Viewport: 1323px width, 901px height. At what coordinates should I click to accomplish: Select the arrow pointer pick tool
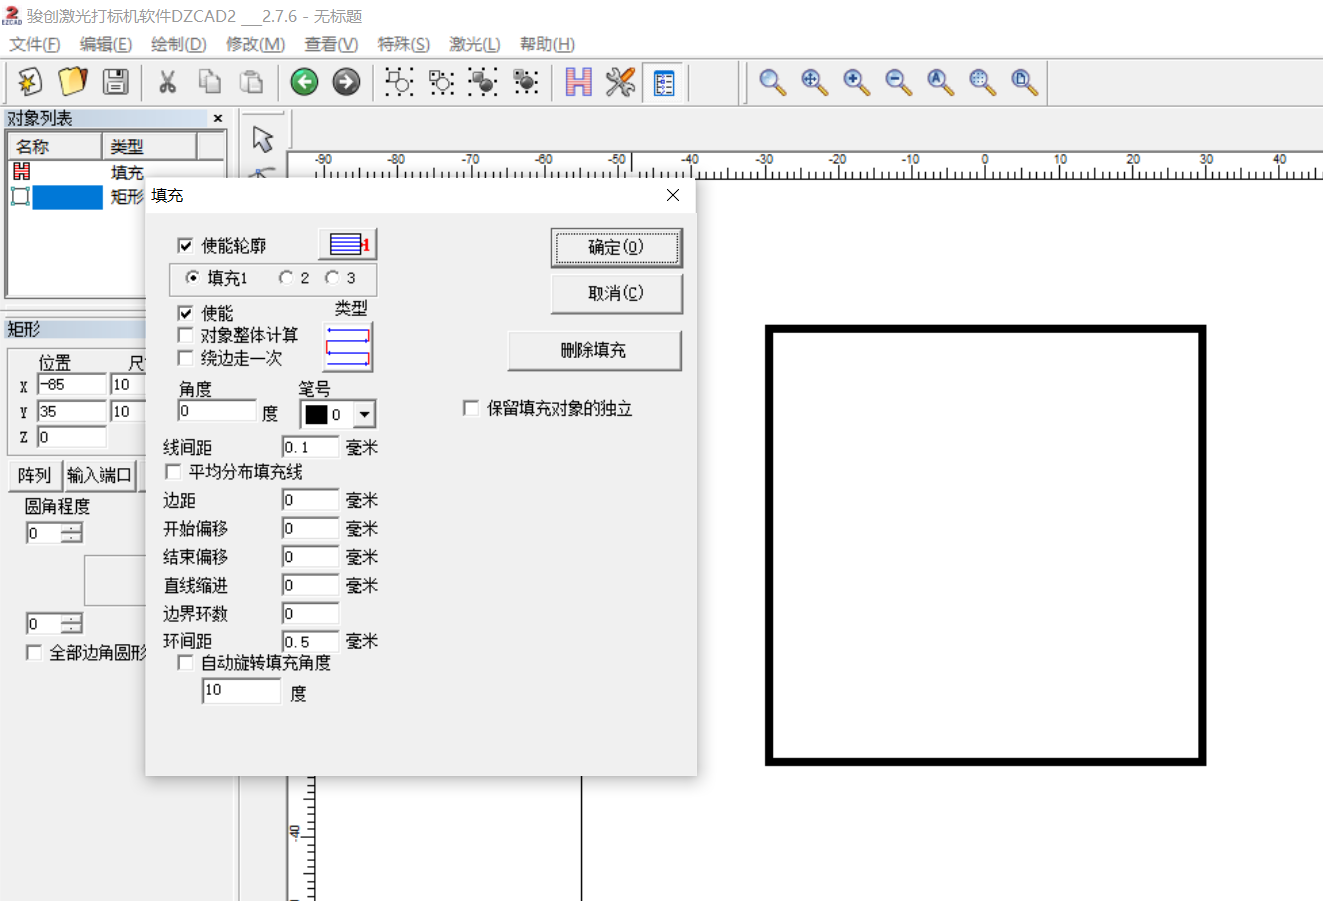[263, 138]
